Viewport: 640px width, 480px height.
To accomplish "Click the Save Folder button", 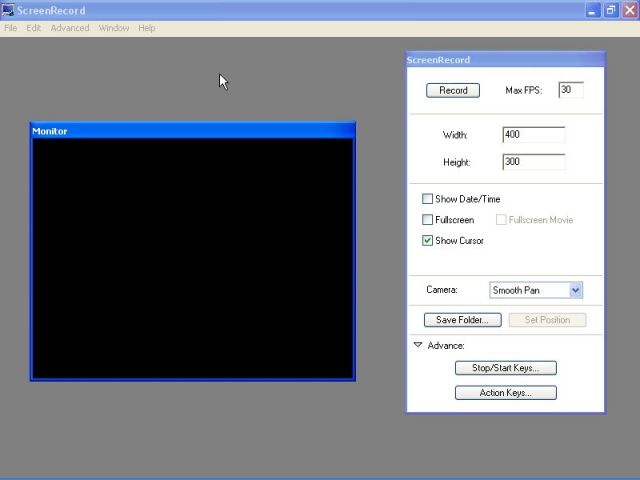I will pyautogui.click(x=462, y=320).
